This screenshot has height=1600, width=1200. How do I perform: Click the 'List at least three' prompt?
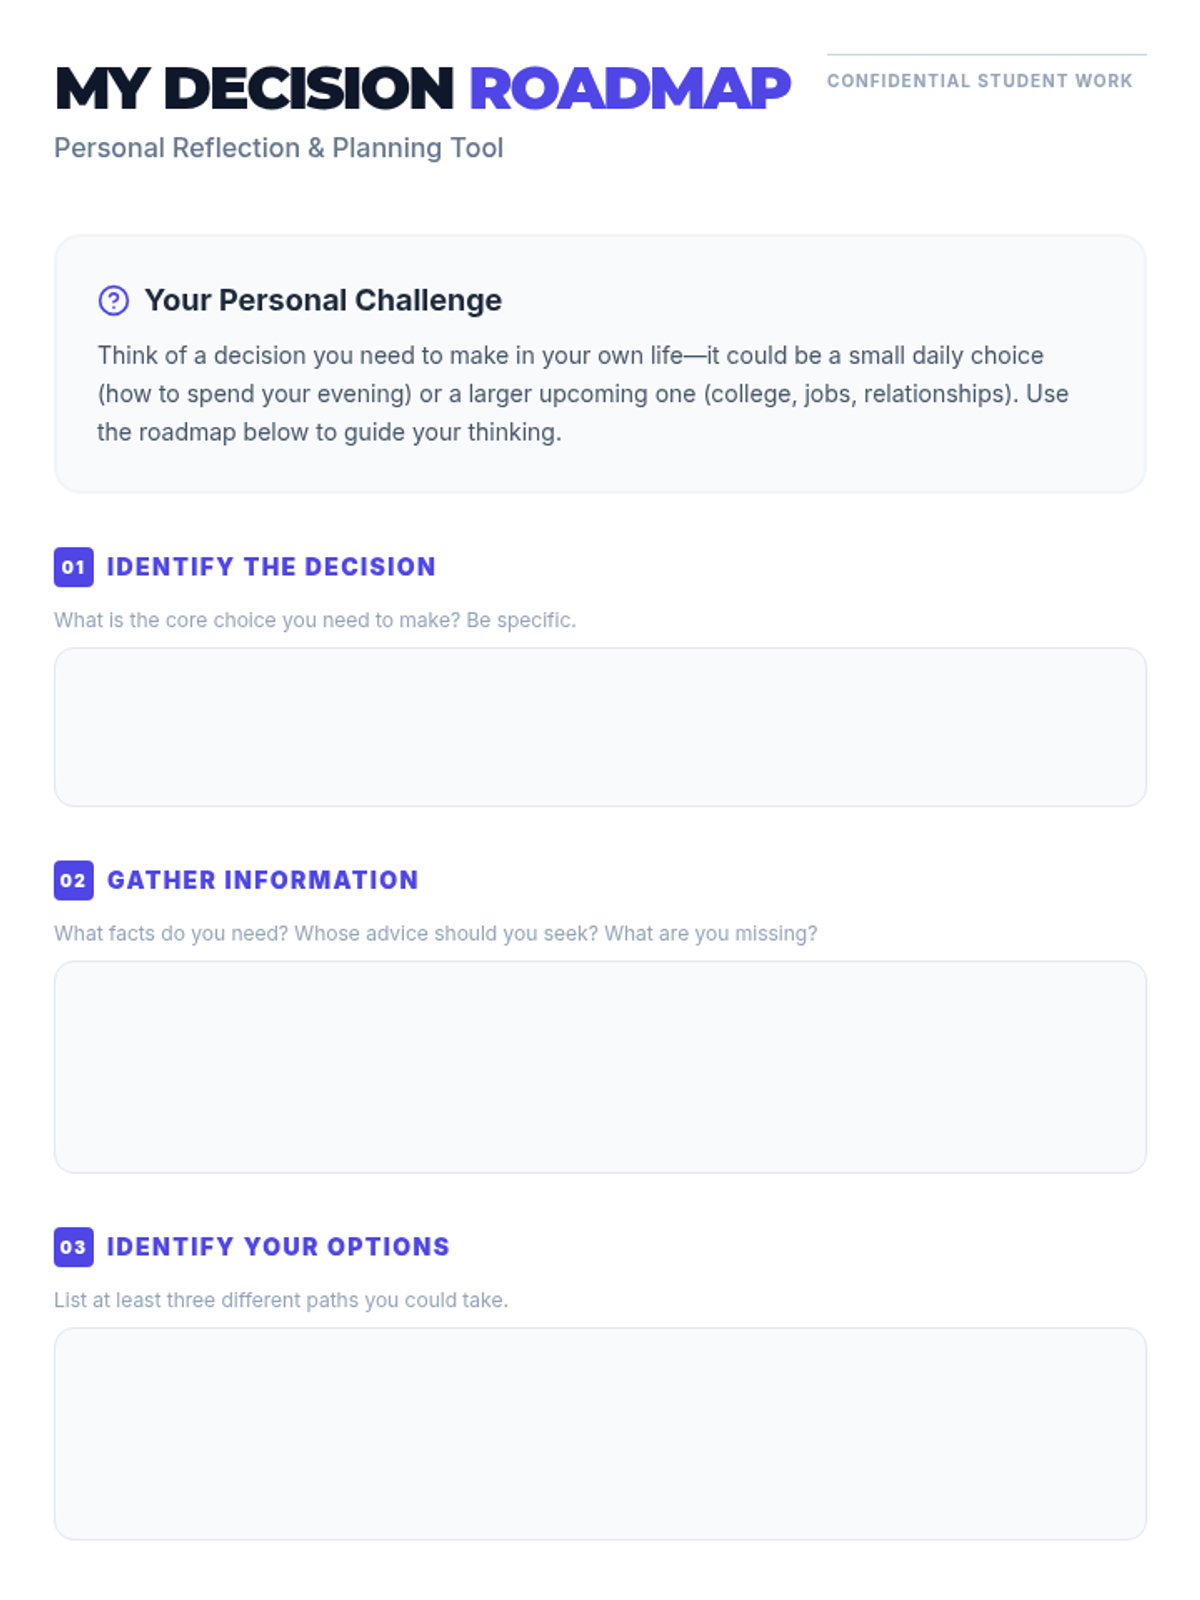click(280, 1300)
